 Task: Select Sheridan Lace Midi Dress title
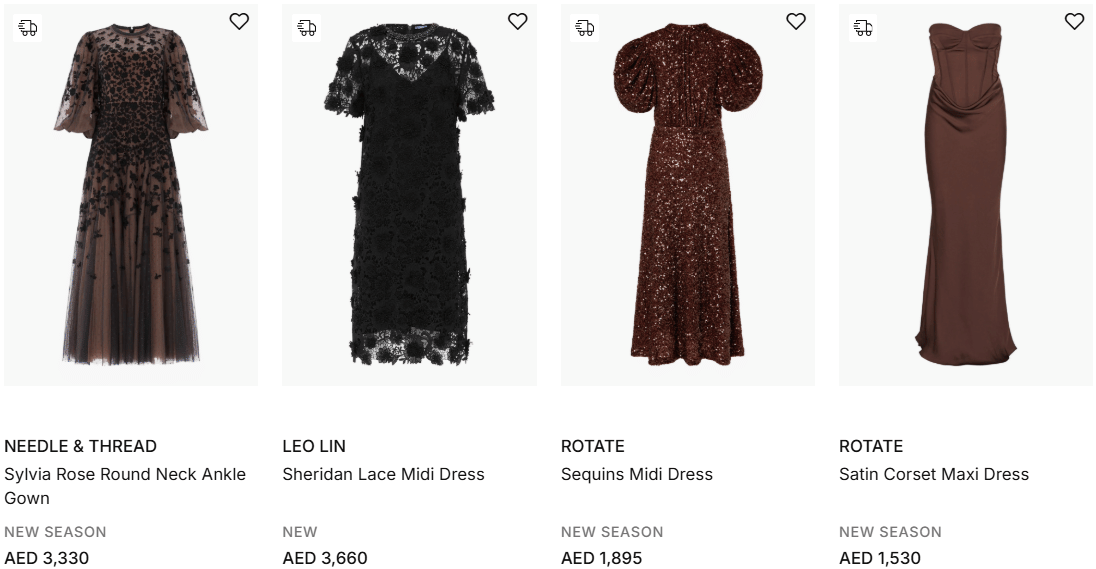pyautogui.click(x=383, y=474)
